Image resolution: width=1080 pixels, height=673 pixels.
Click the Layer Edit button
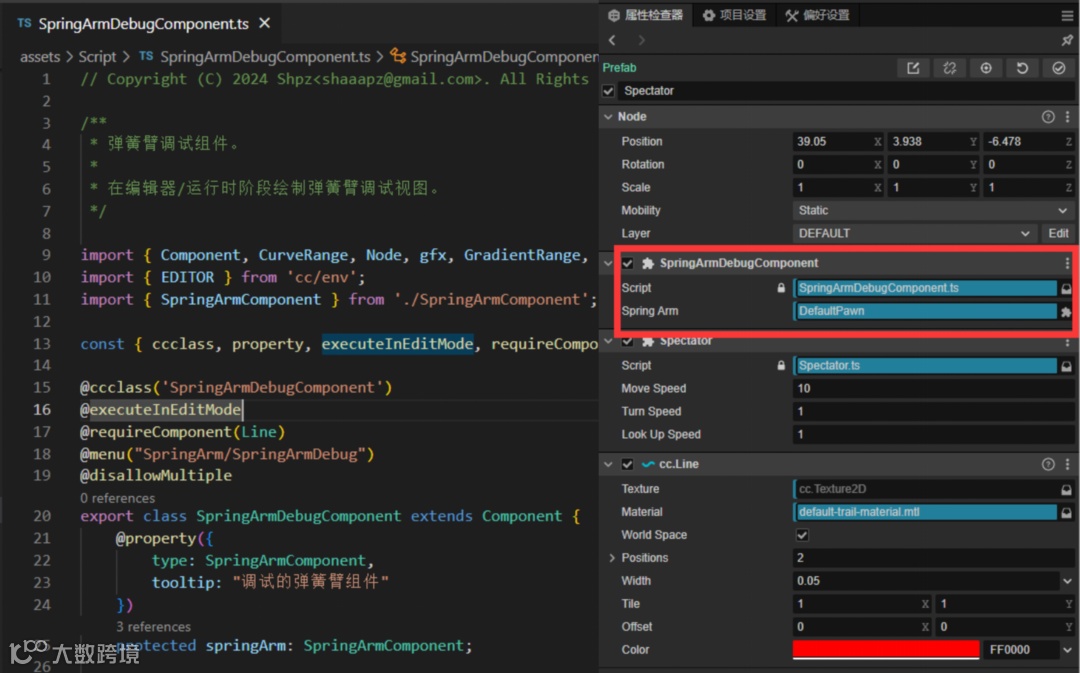point(1058,234)
